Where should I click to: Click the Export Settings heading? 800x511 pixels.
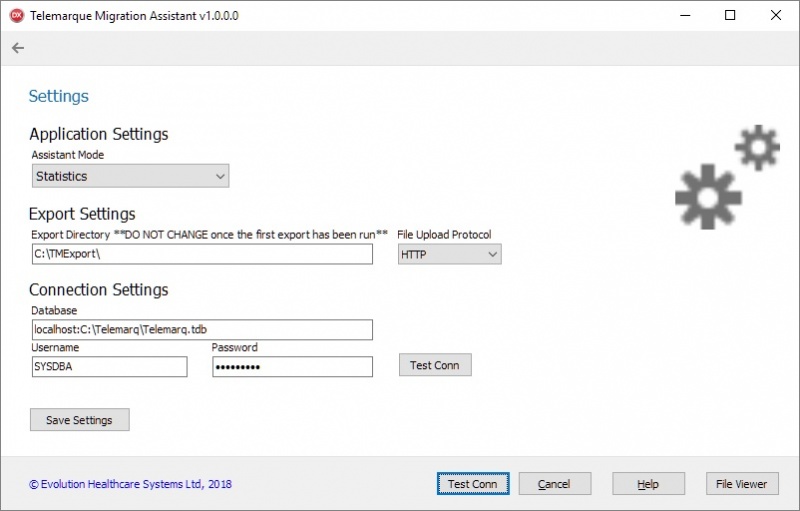82,214
